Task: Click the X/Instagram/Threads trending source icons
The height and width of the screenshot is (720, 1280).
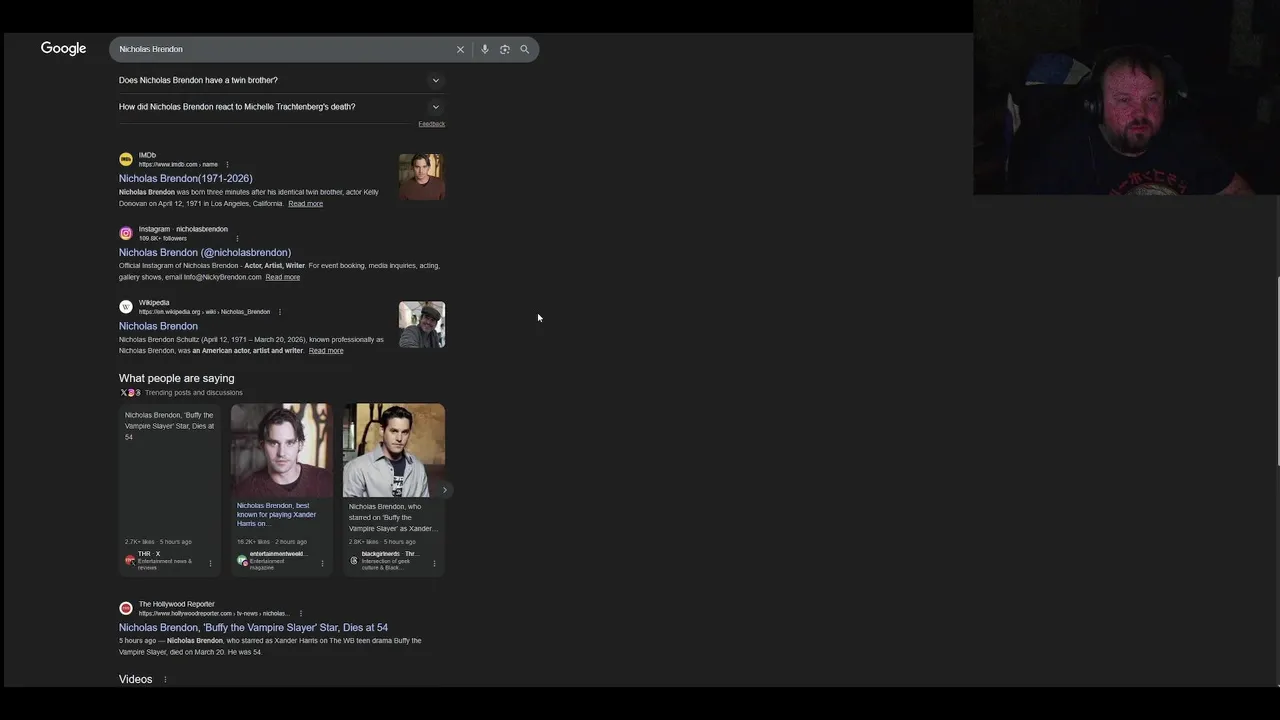Action: 130,393
